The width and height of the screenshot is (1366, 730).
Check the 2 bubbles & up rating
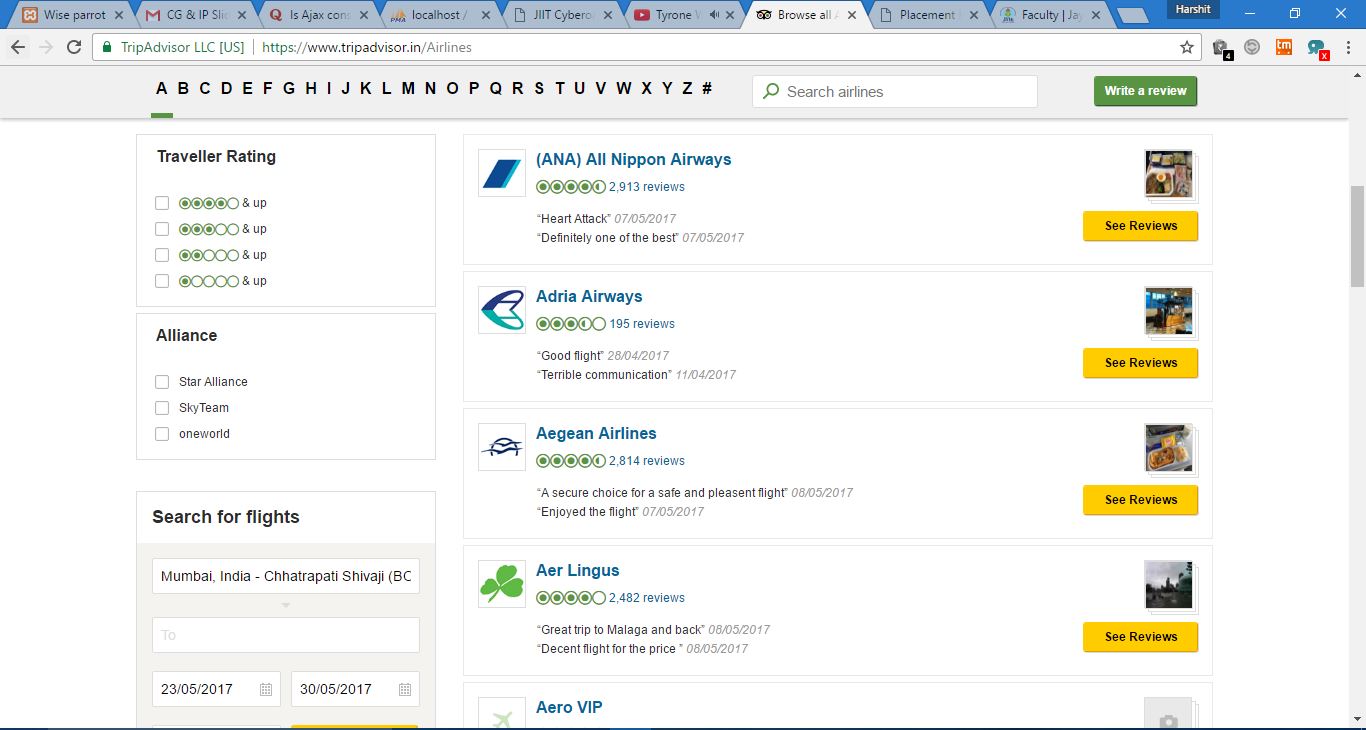162,255
